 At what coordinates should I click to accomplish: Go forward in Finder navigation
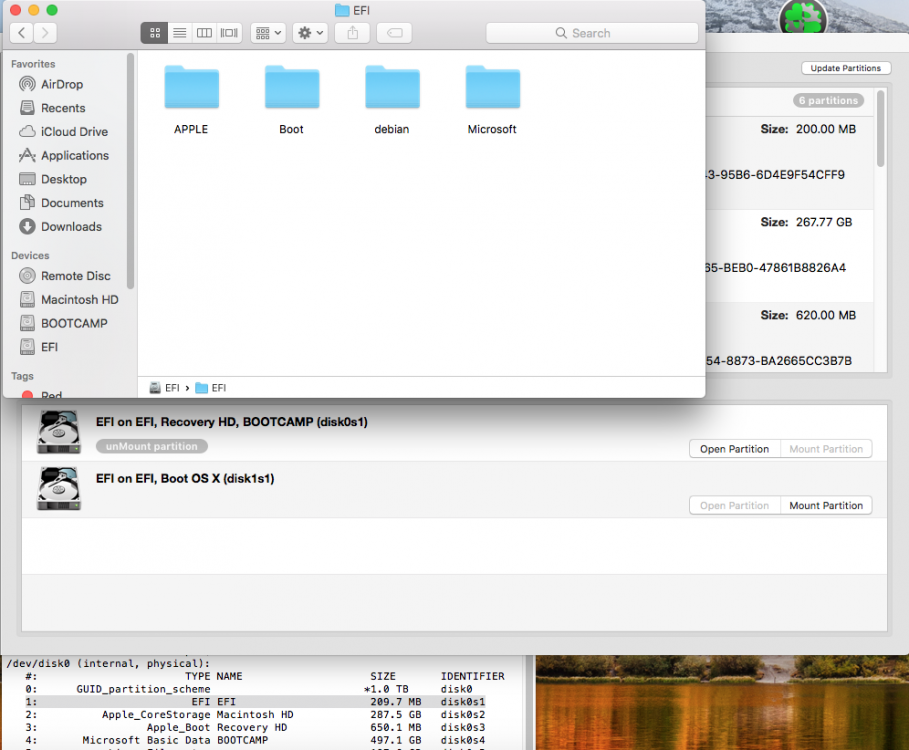pyautogui.click(x=45, y=33)
